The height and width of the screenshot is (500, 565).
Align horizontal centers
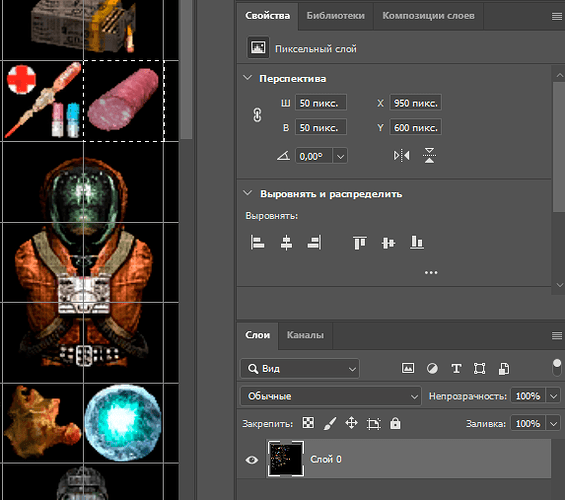(x=286, y=242)
